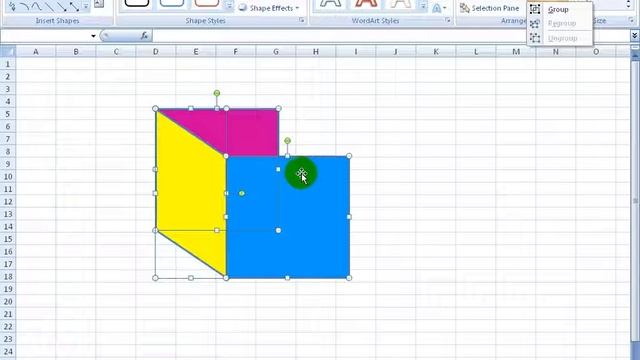Select column H header

316,52
